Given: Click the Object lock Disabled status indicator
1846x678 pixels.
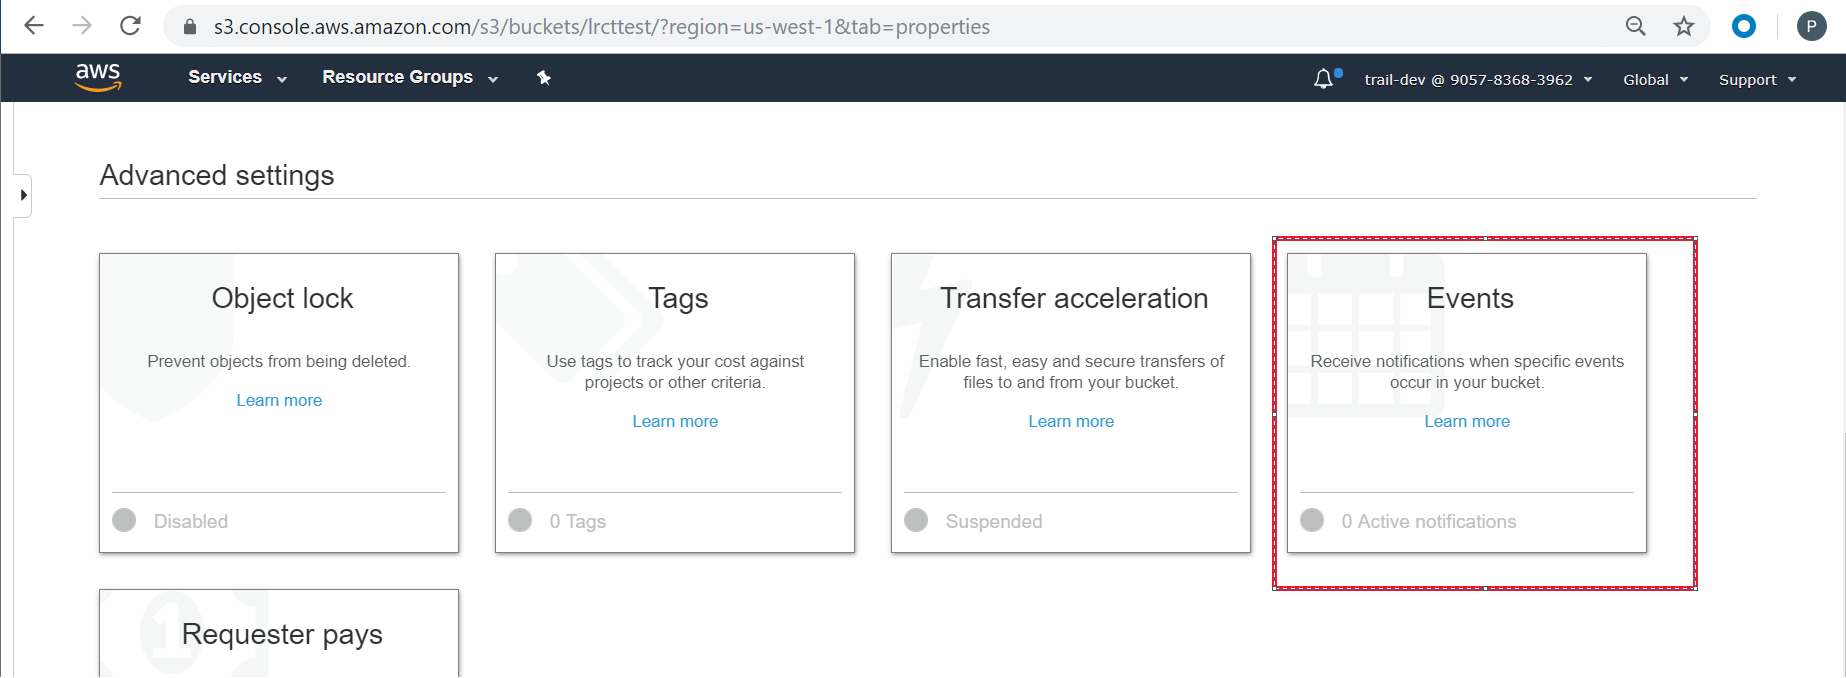Looking at the screenshot, I should tap(124, 520).
